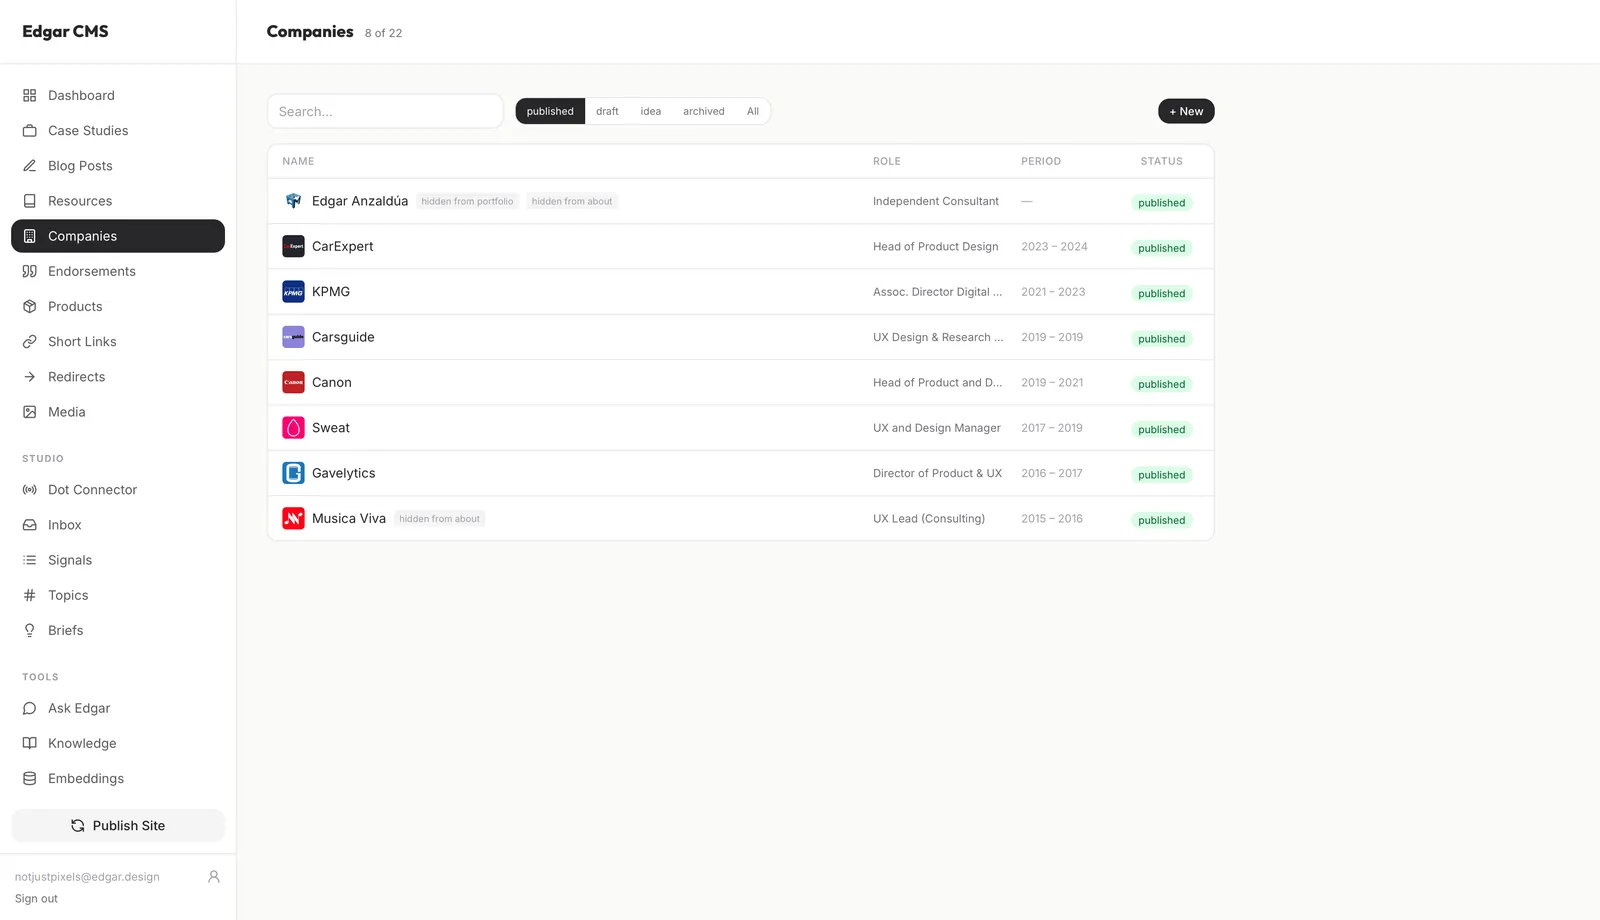Click the Edgar Anzaldúa company logo
Screen dimensions: 1600x920
pos(293,201)
